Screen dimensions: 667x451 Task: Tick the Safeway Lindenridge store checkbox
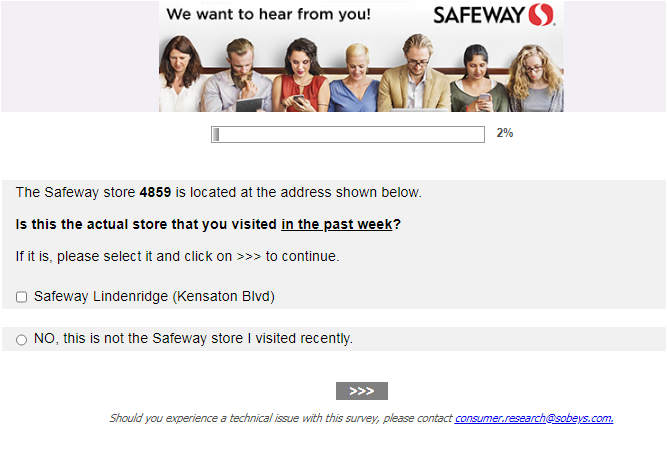click(22, 297)
